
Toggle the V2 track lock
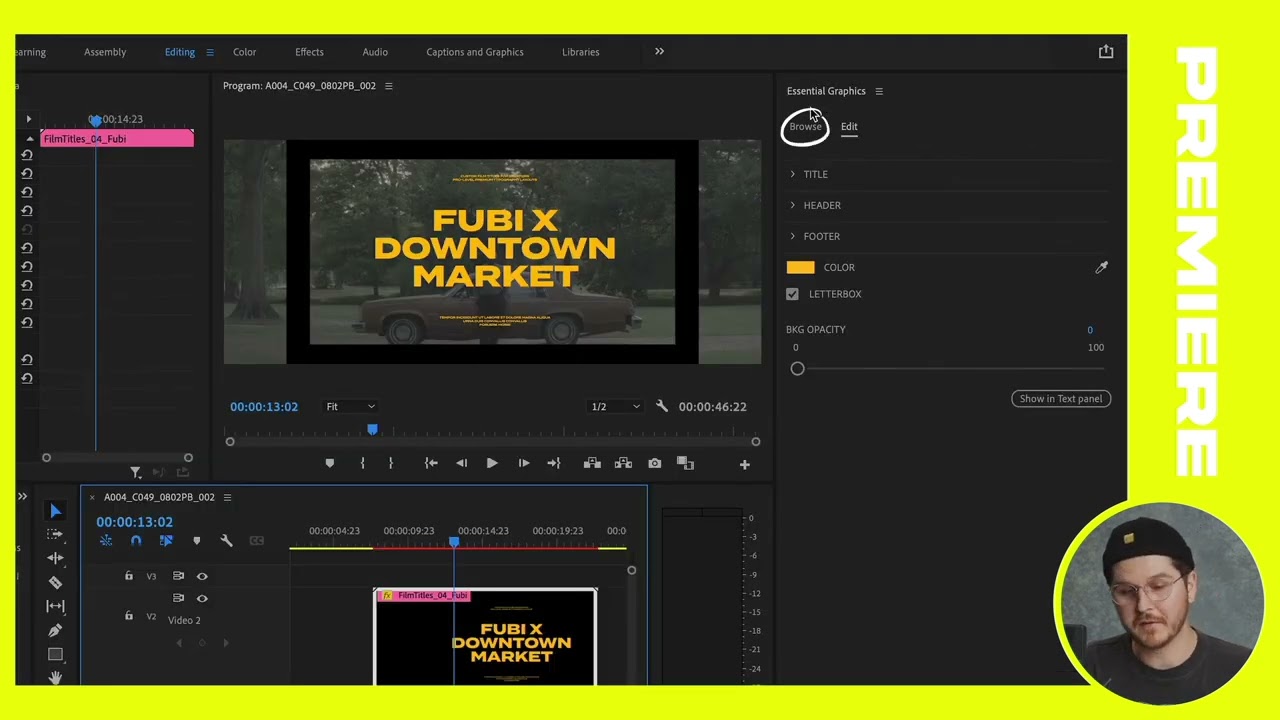pyautogui.click(x=128, y=616)
